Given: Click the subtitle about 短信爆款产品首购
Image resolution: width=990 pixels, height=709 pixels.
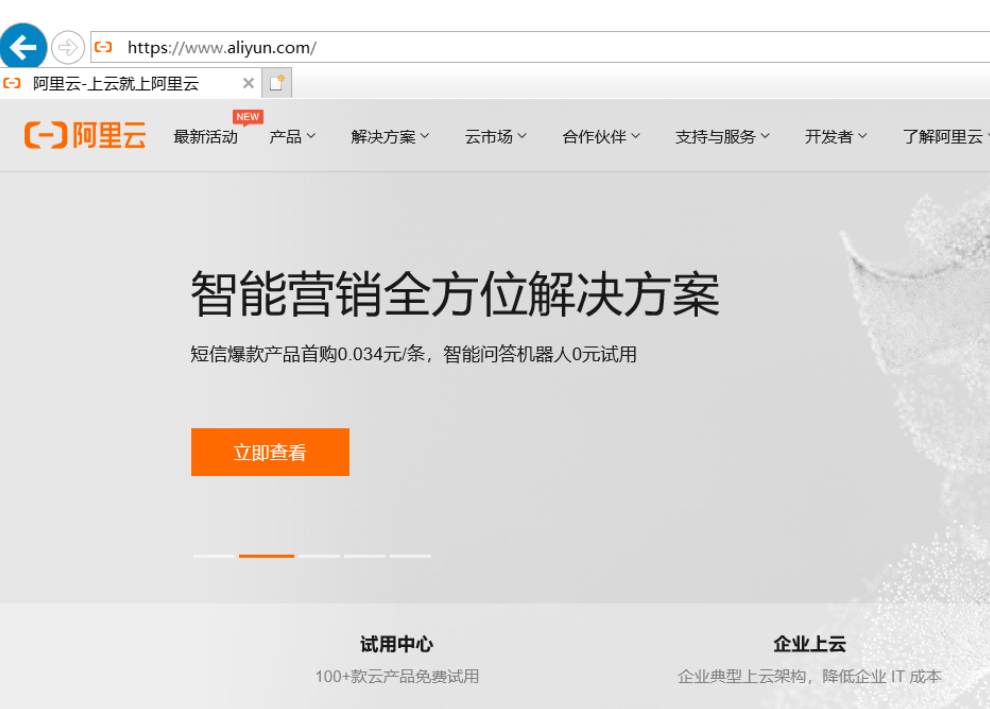Looking at the screenshot, I should pyautogui.click(x=414, y=354).
